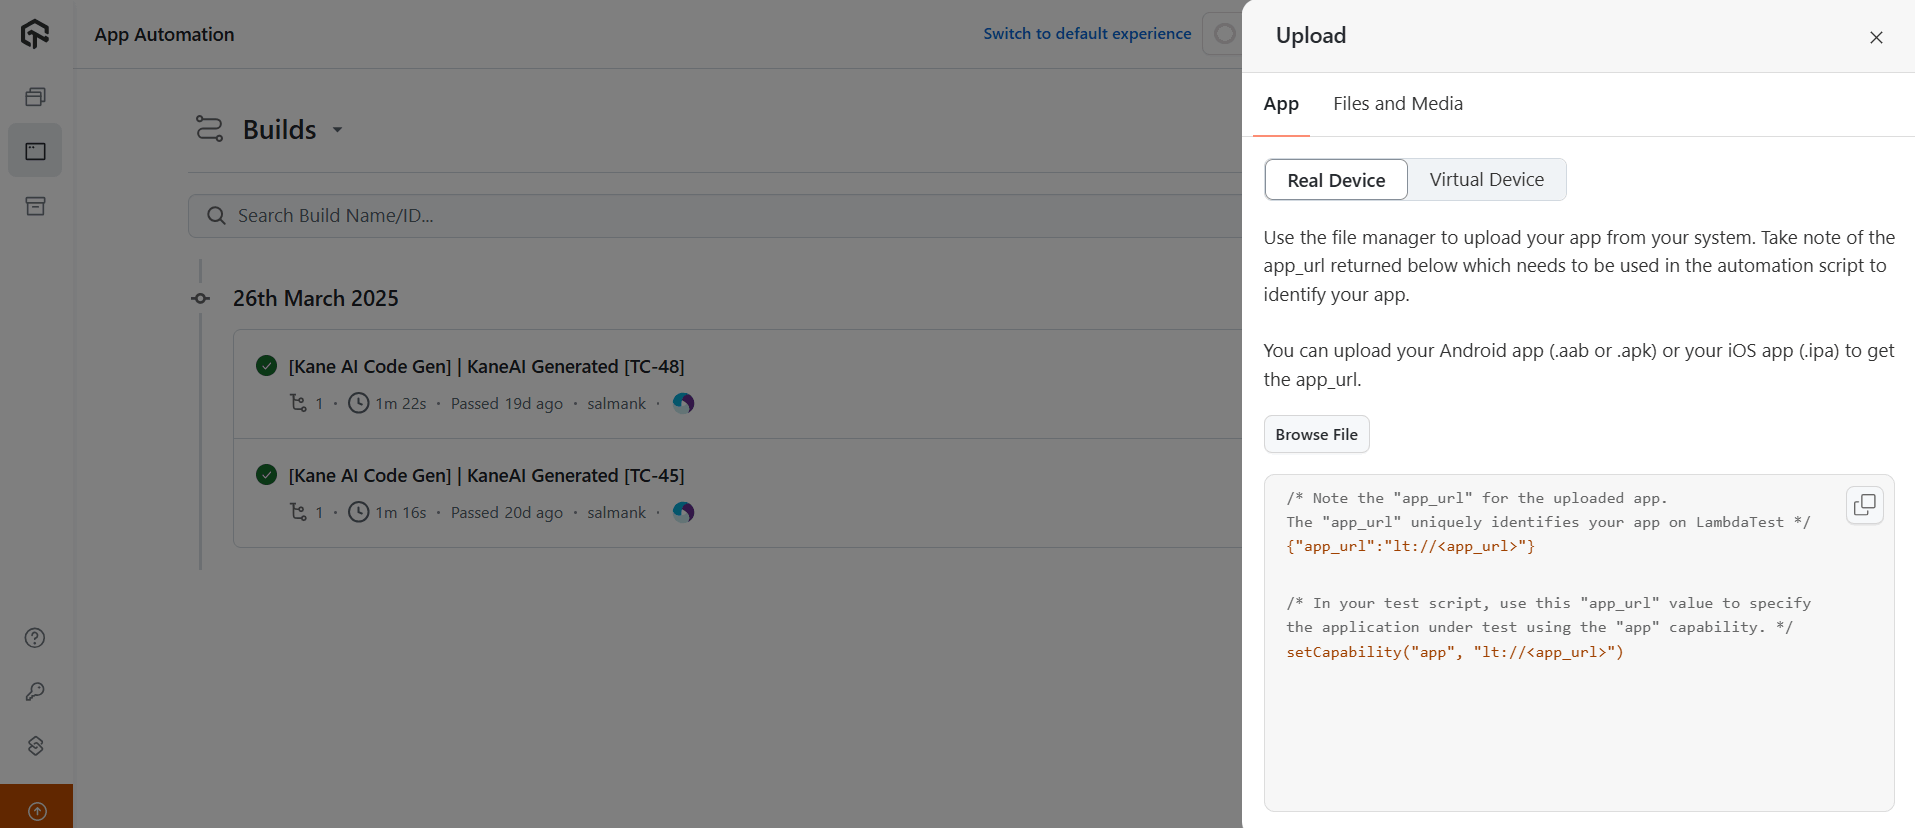Click the green passed check for TC-45
1915x828 pixels.
point(266,475)
